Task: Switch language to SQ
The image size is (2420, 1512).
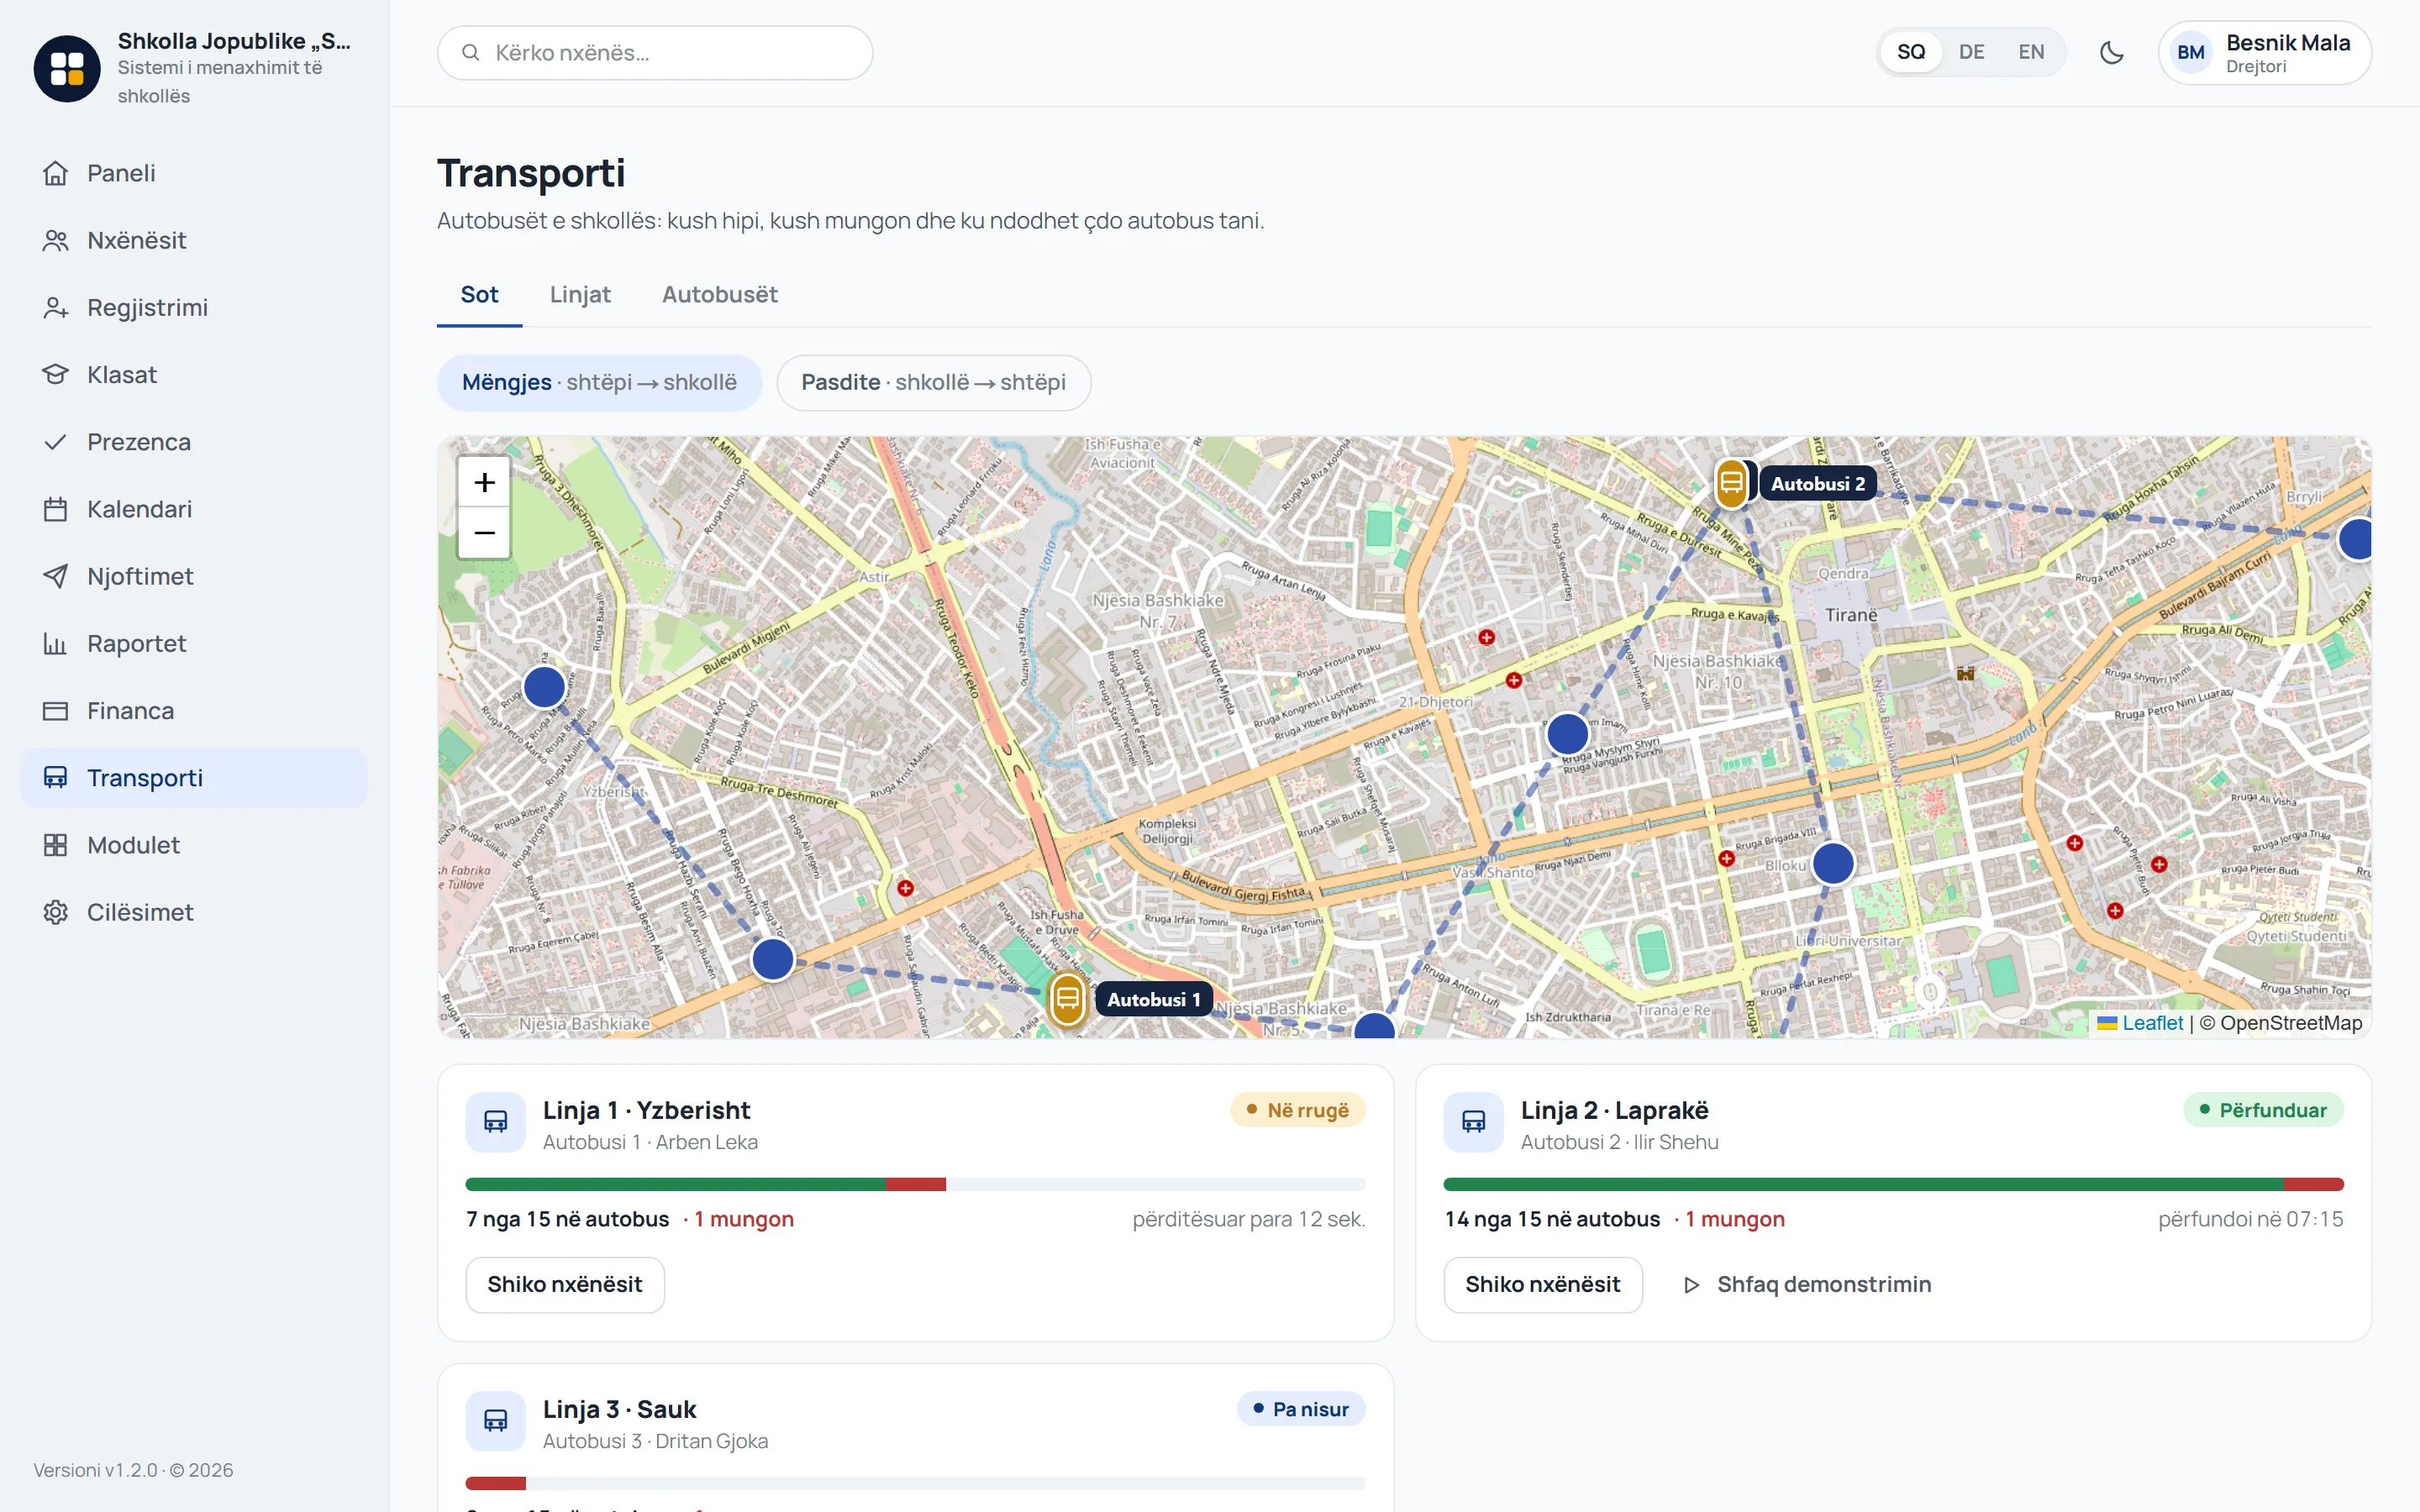Action: (1911, 52)
